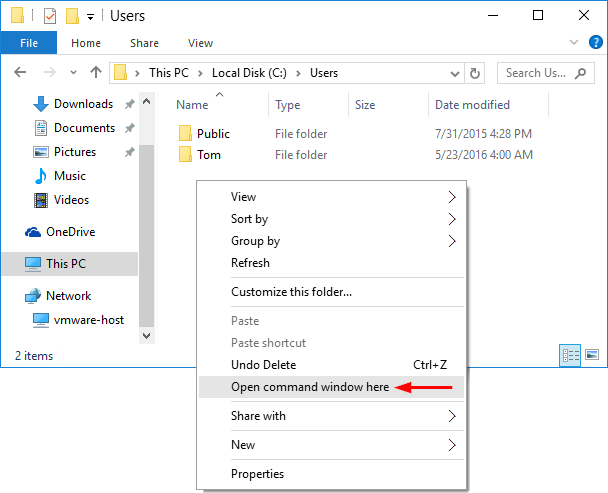Open the Share with submenu

click(x=331, y=416)
